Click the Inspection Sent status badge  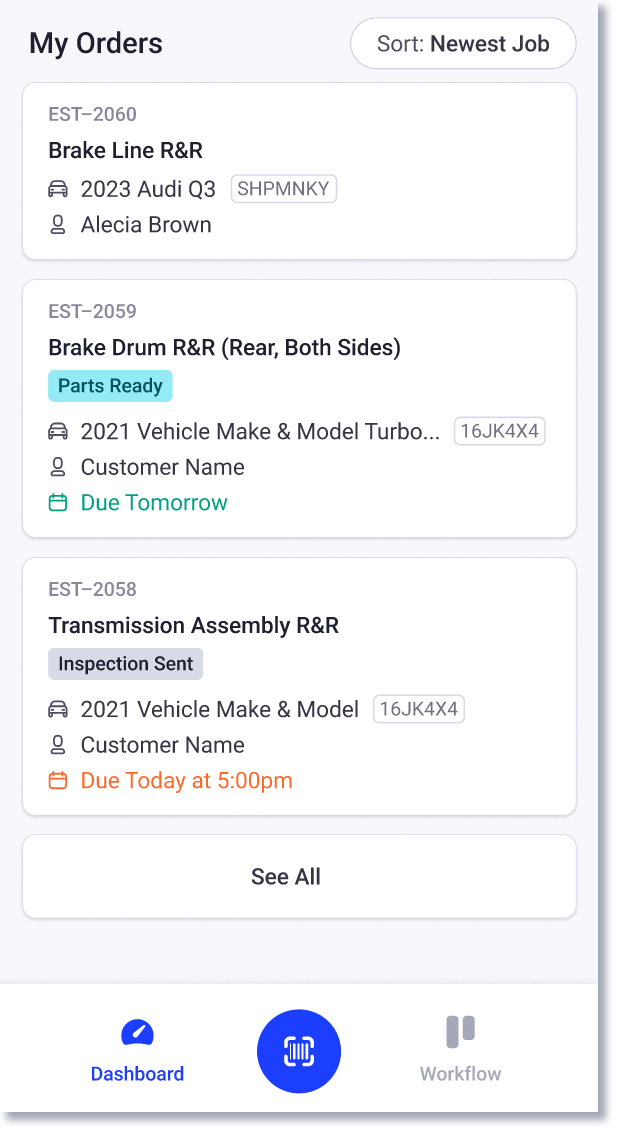[125, 663]
